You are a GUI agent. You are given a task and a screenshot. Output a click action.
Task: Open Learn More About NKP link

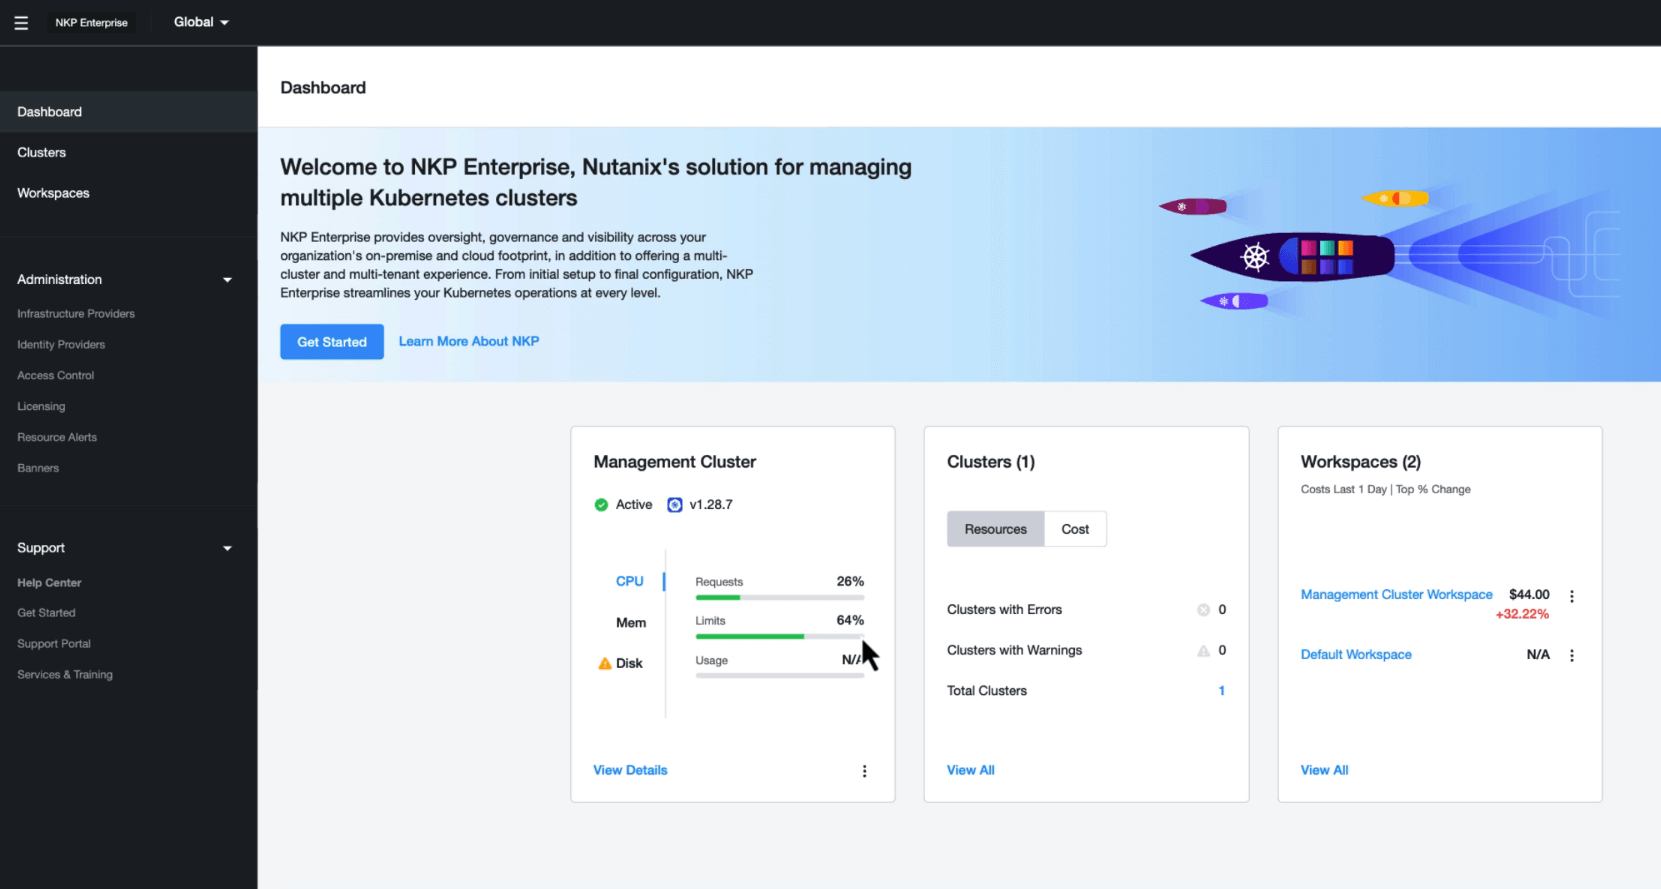click(469, 342)
